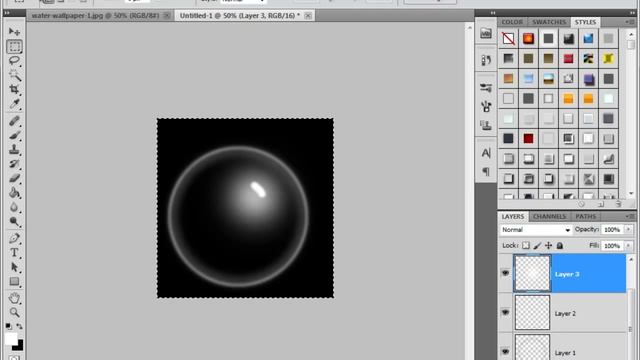This screenshot has height=360, width=640.
Task: Select the Blur tool
Action: point(14,207)
